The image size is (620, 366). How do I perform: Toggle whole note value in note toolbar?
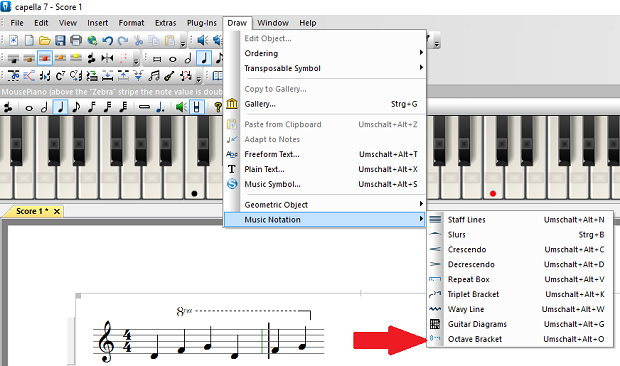point(172,59)
